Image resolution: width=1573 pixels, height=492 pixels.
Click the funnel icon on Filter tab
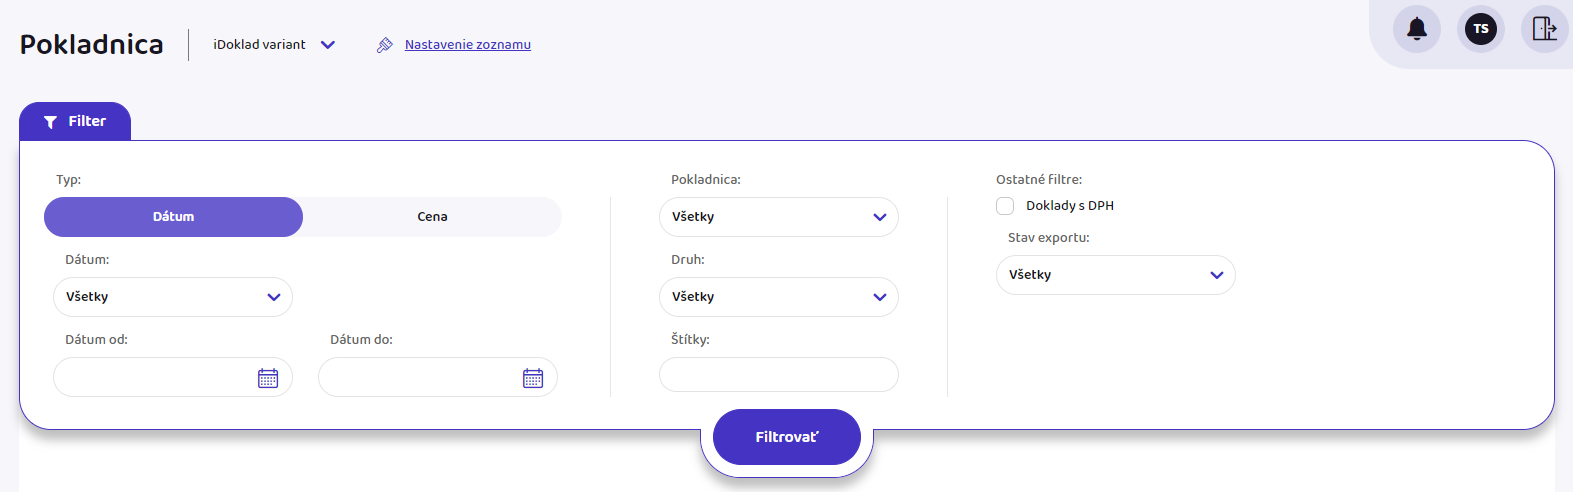(x=50, y=122)
